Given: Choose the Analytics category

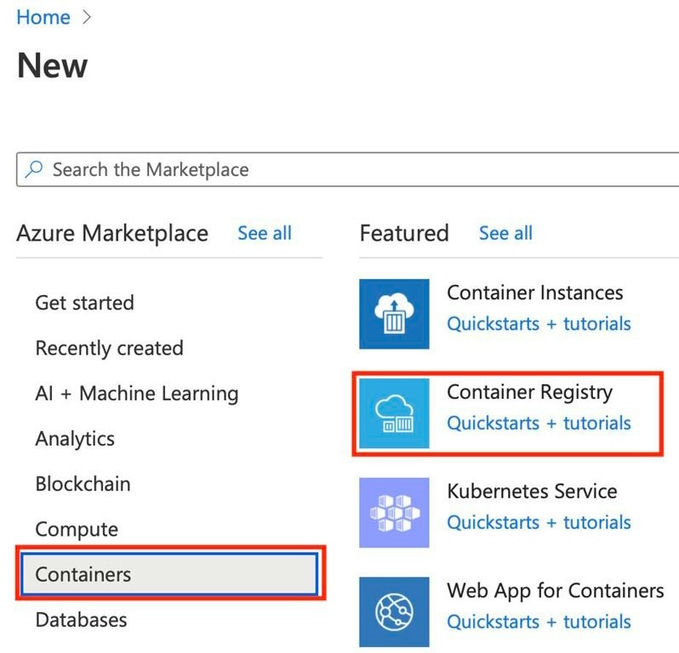Looking at the screenshot, I should pyautogui.click(x=75, y=438).
